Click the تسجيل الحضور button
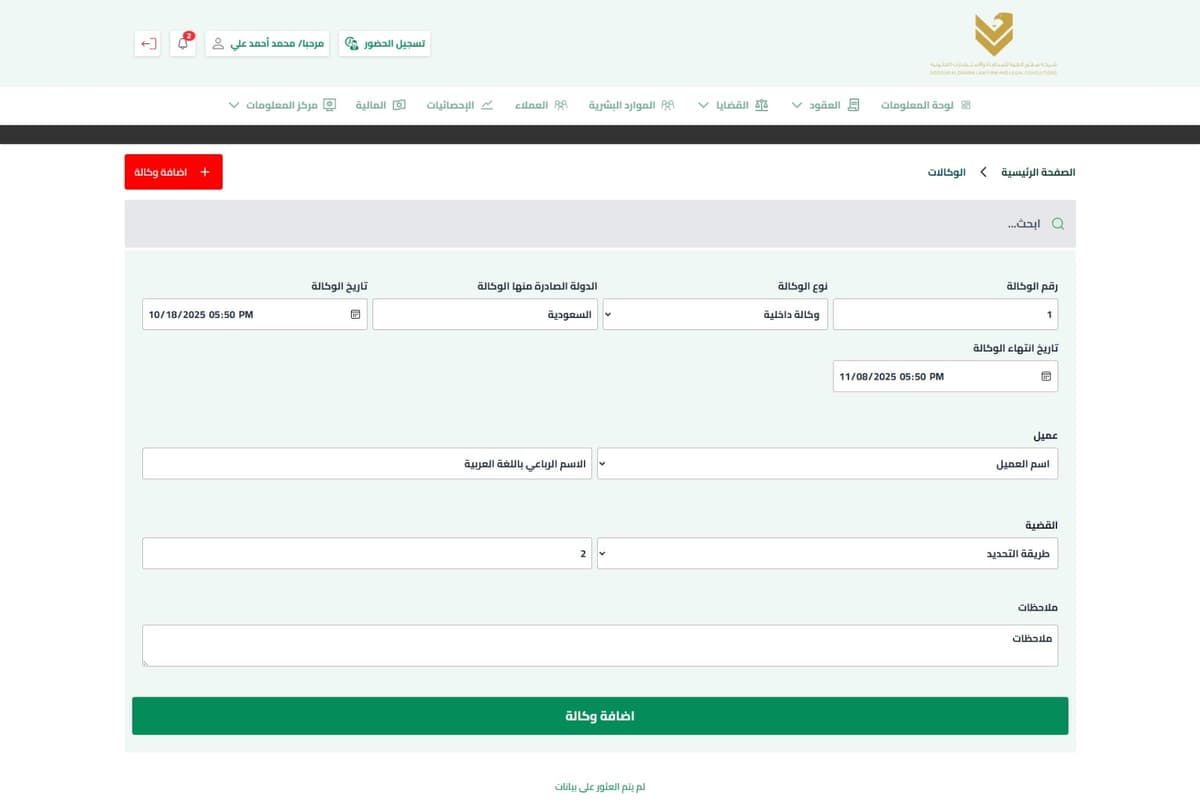 (384, 44)
